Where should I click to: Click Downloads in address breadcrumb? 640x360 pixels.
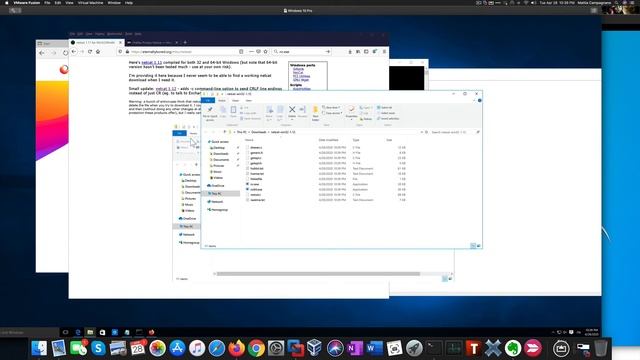pos(259,132)
